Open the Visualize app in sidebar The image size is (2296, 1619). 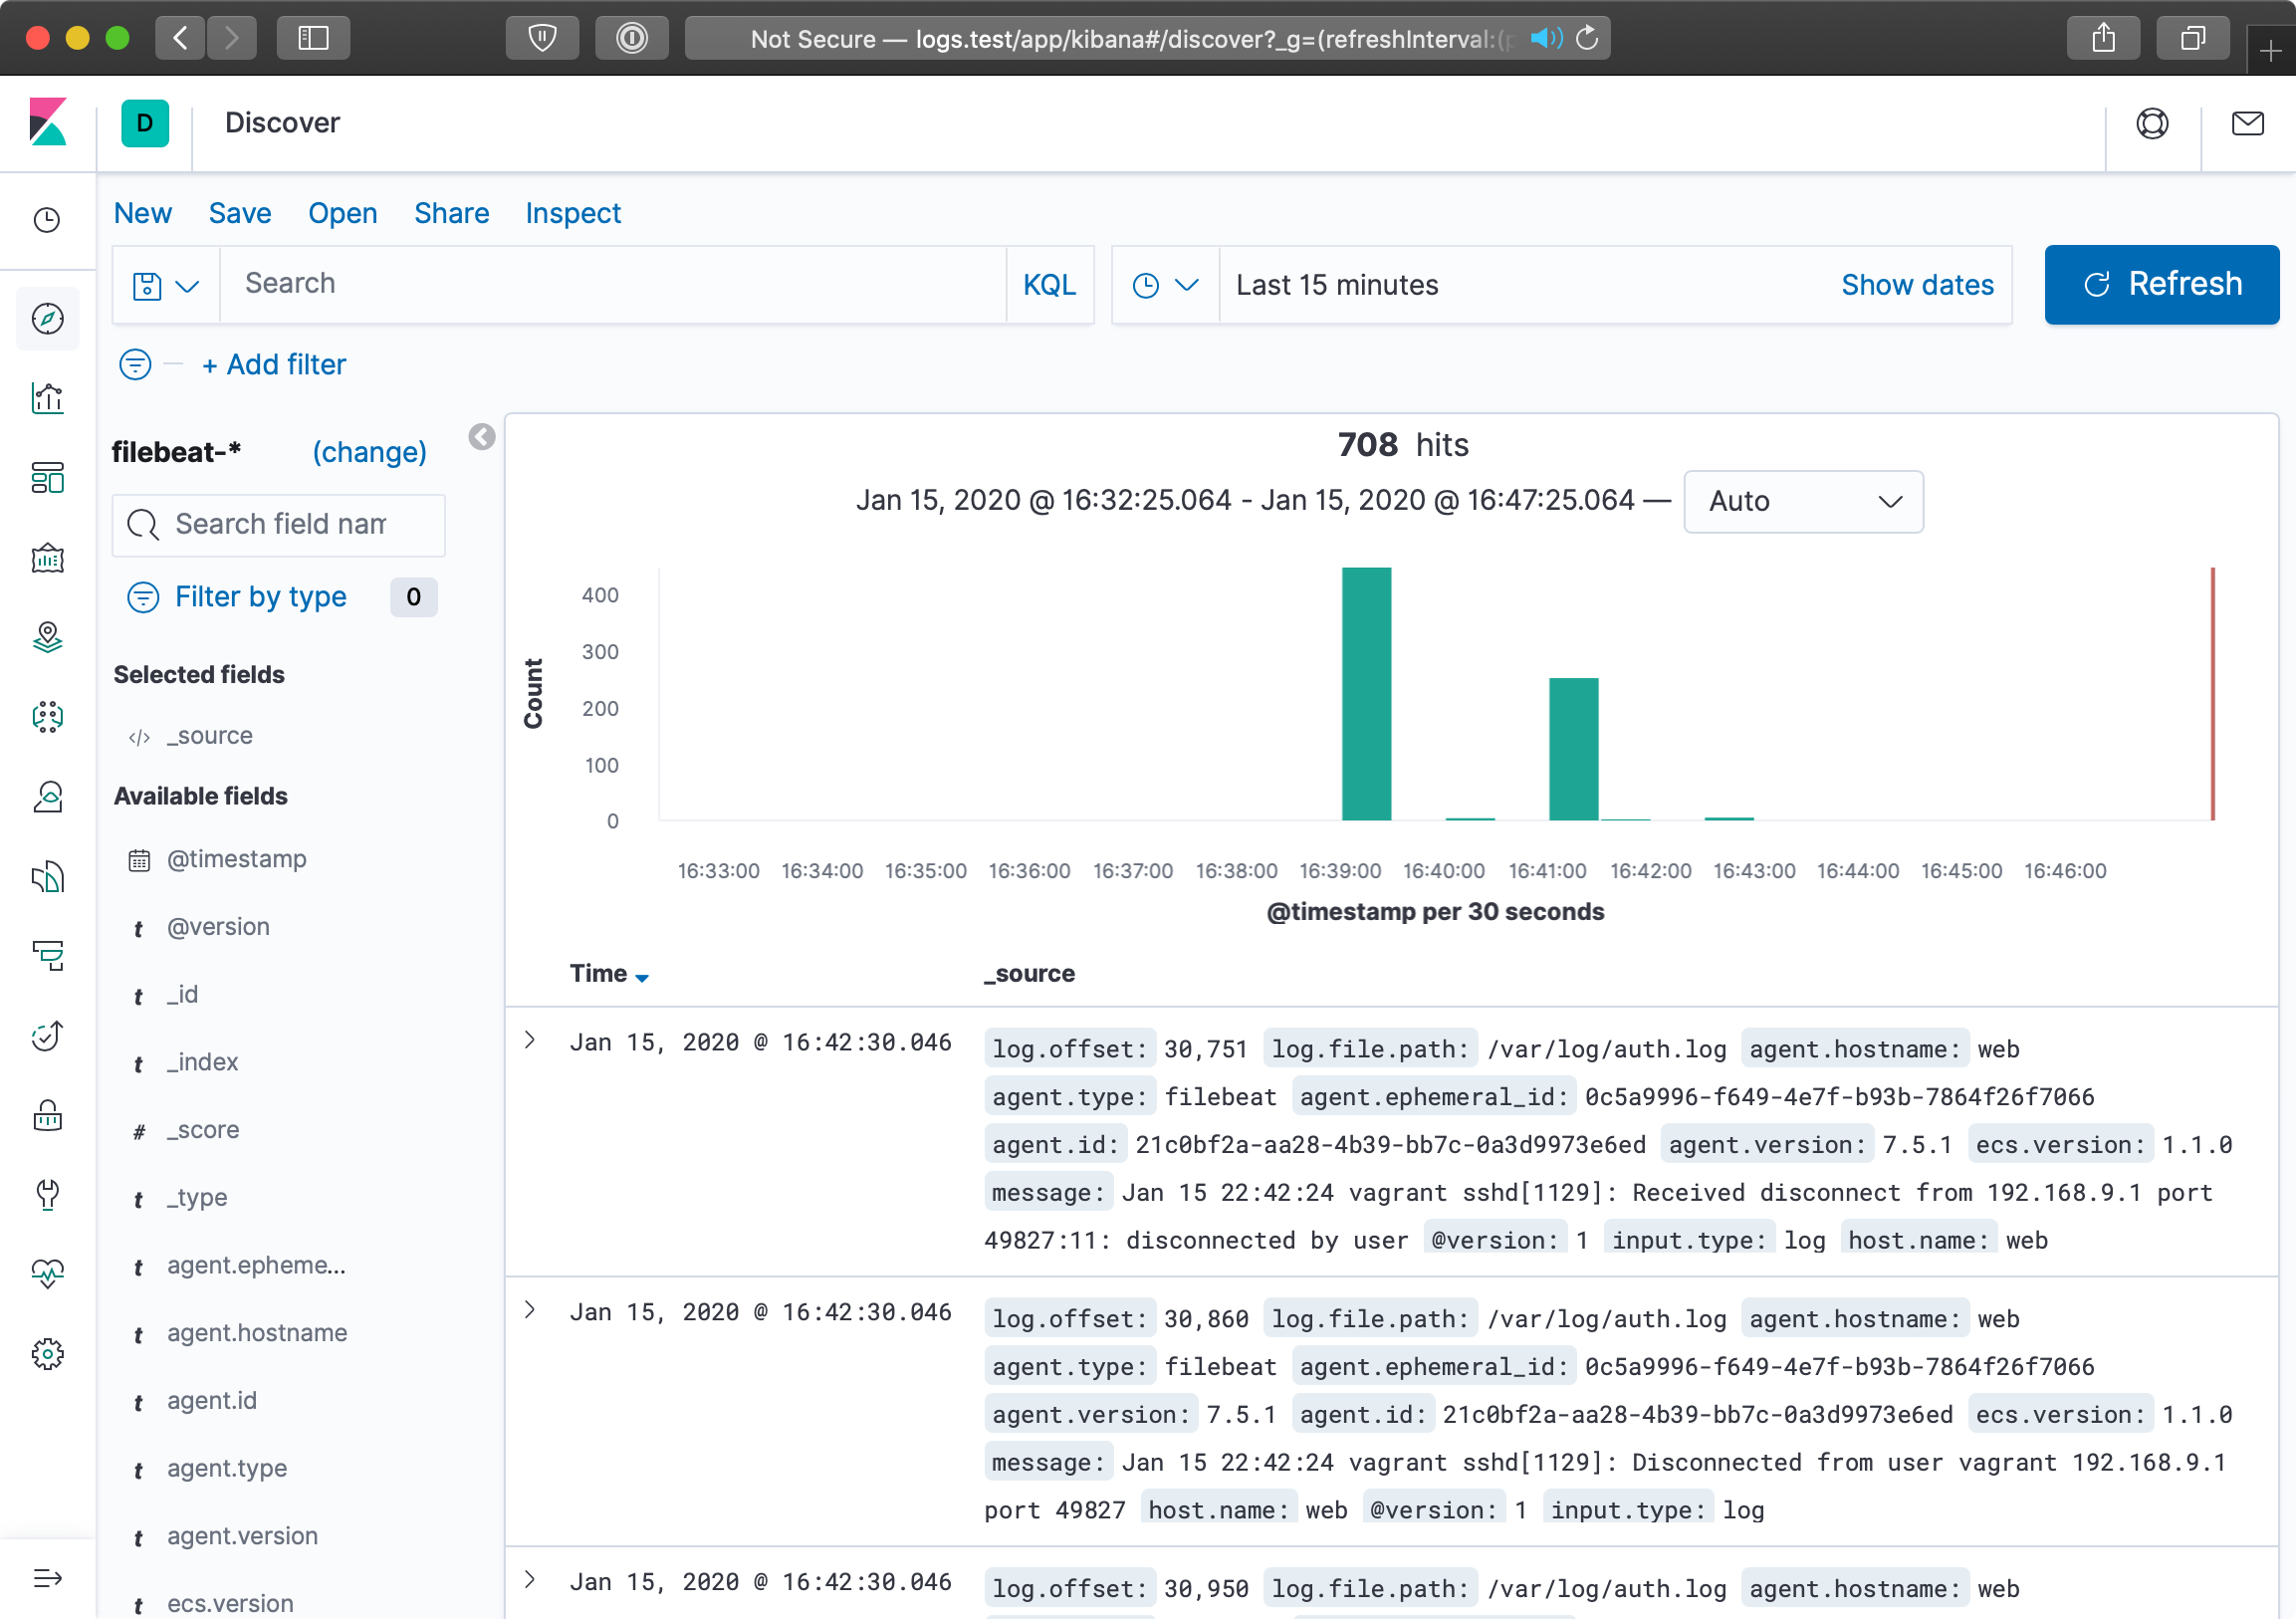47,398
